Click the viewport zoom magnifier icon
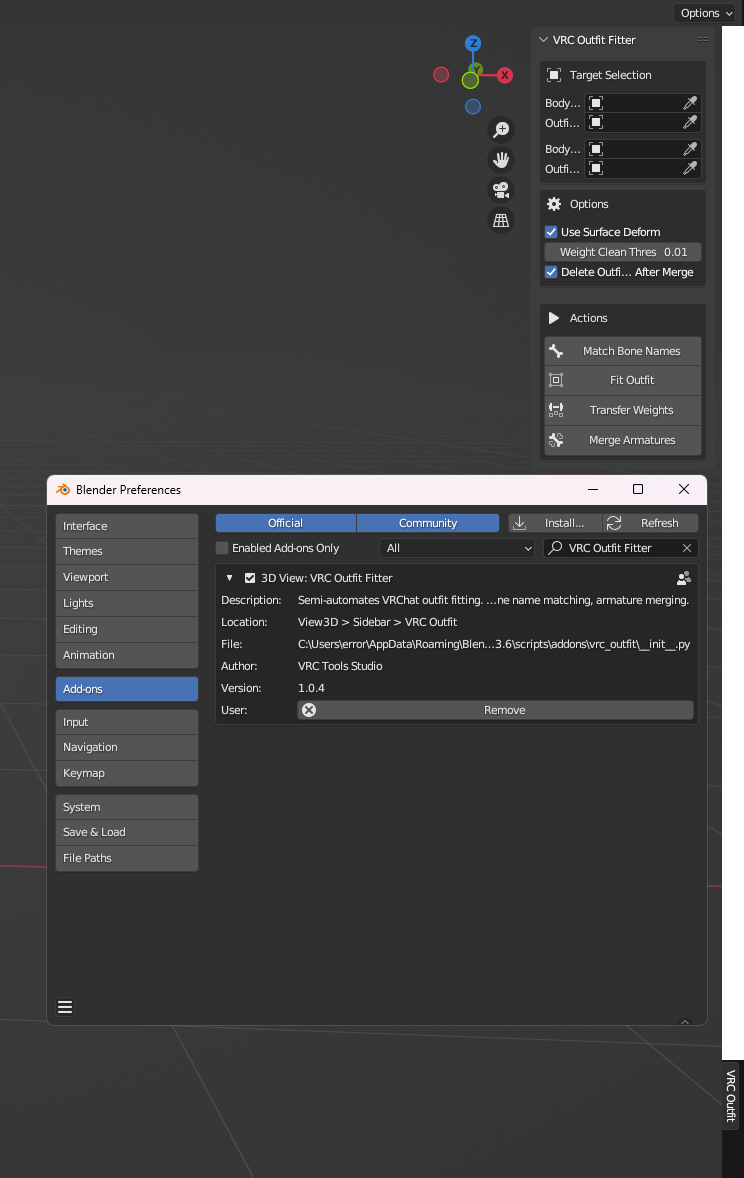Screen dimensions: 744x1178 (x=501, y=129)
